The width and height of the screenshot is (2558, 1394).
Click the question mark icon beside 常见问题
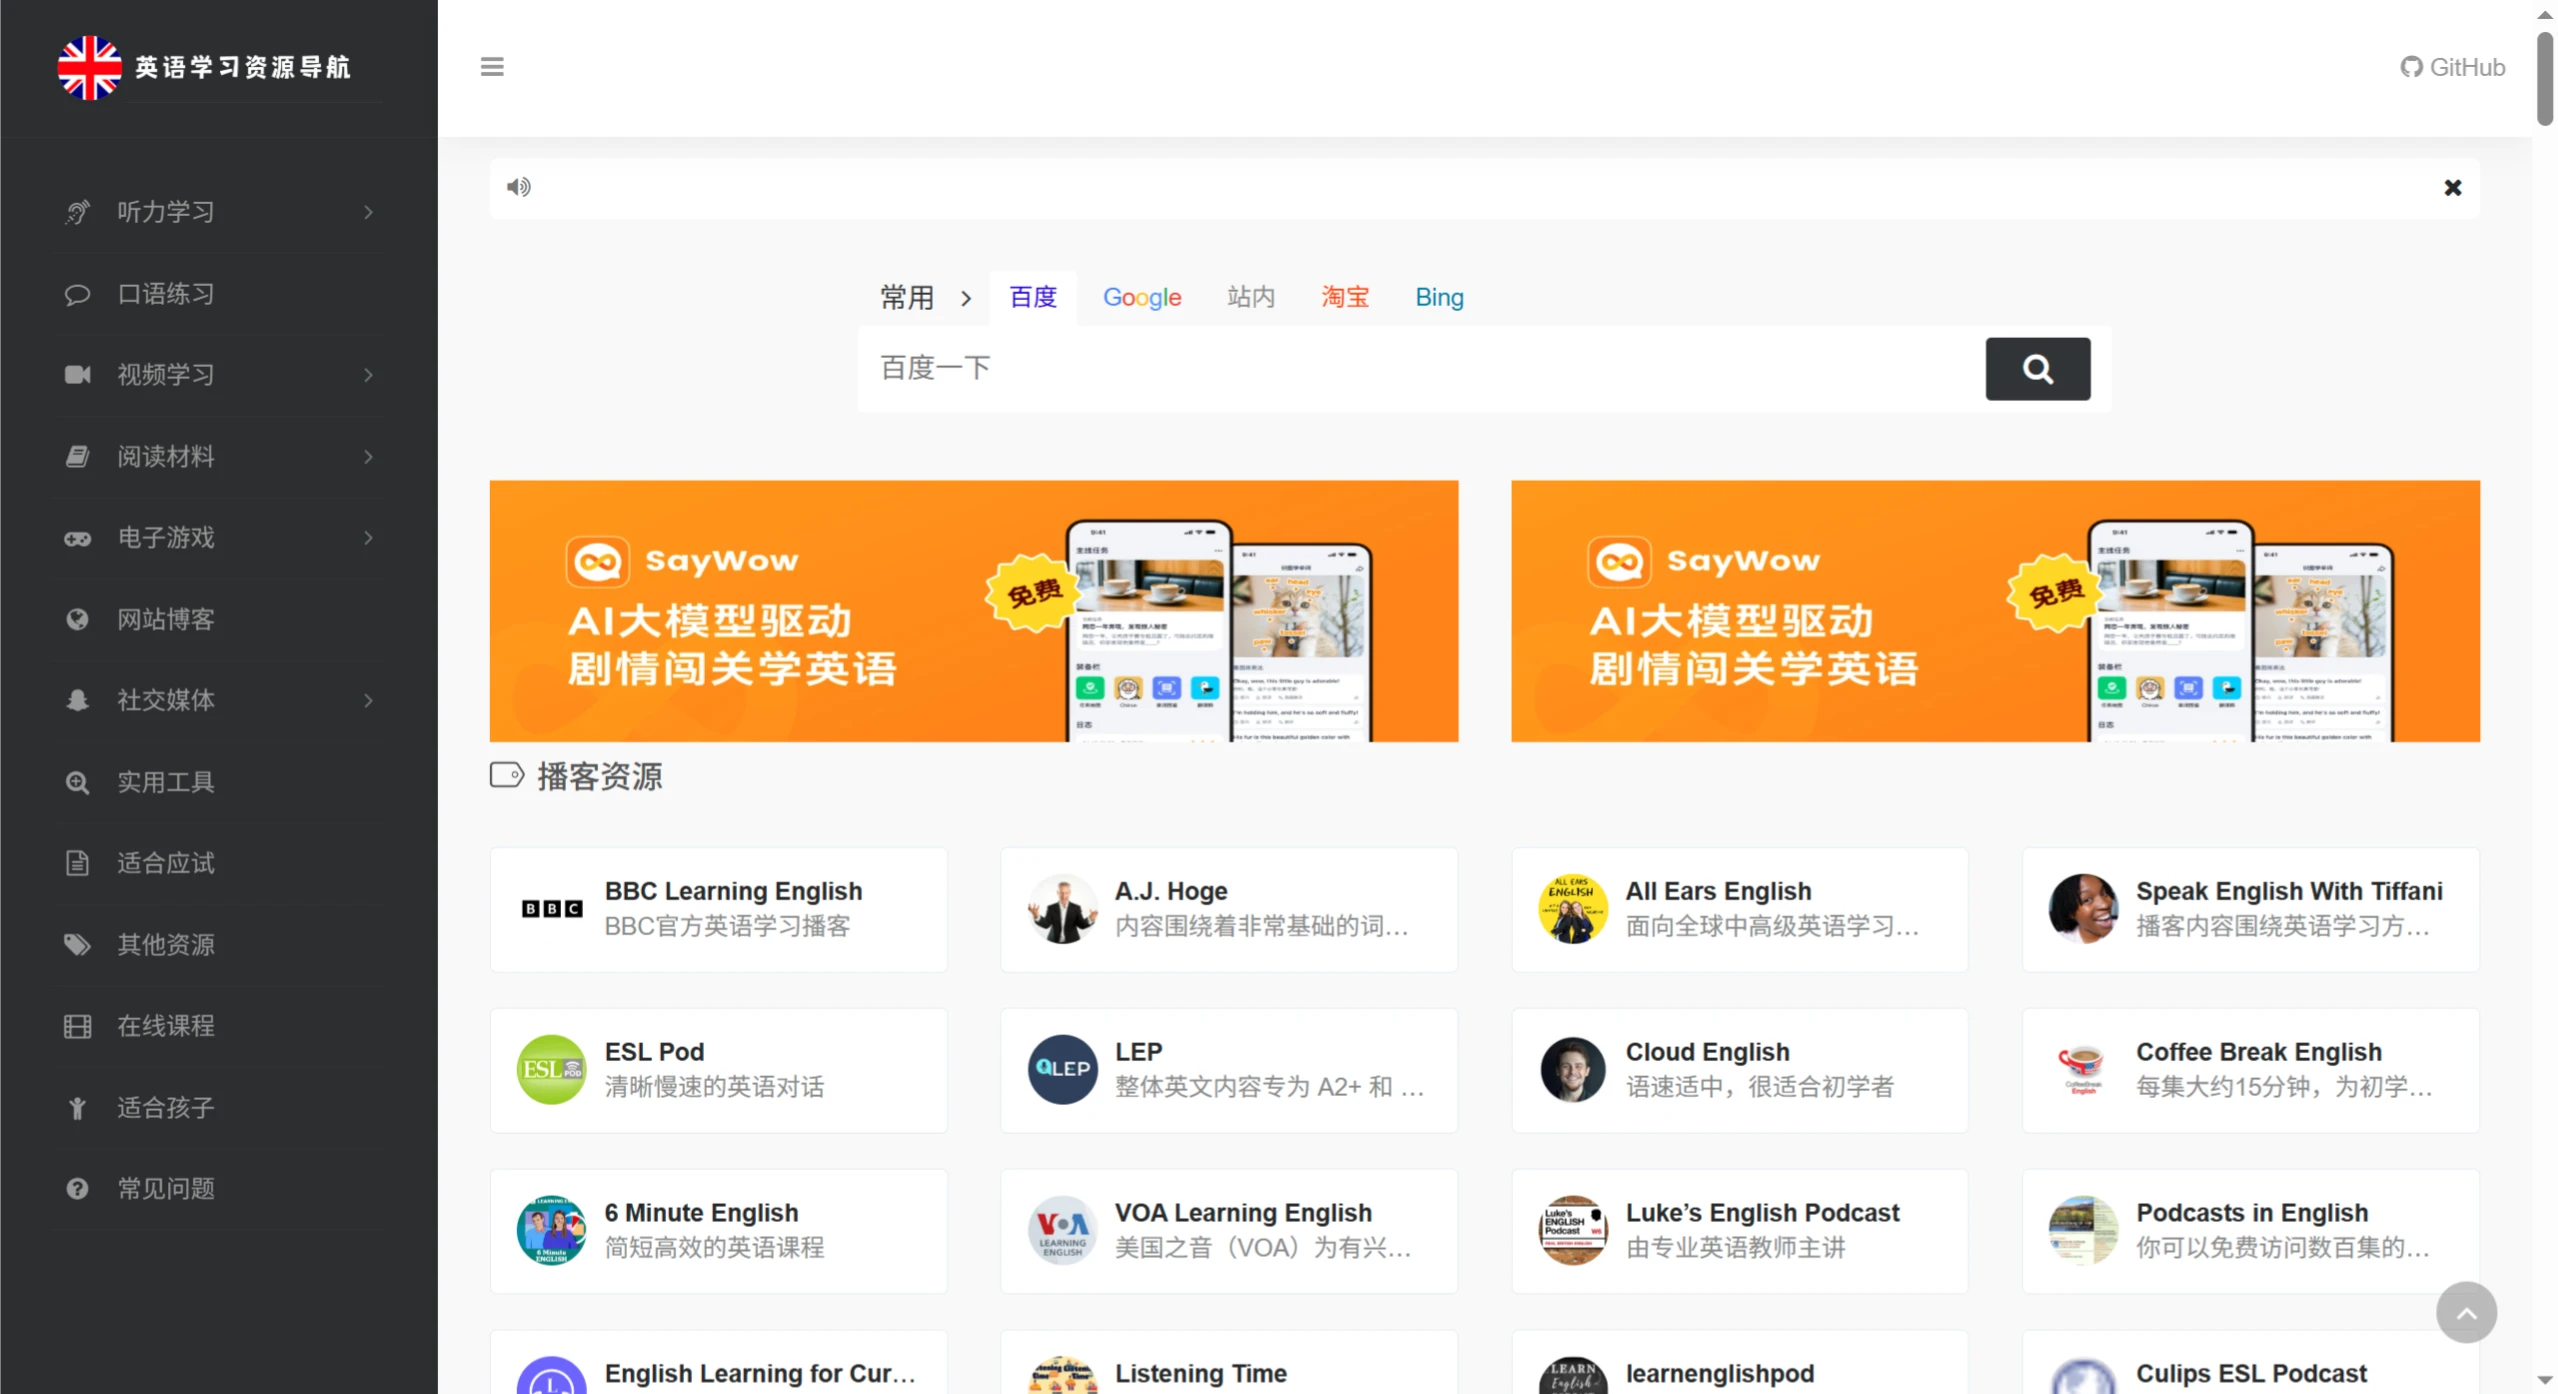pyautogui.click(x=77, y=1189)
